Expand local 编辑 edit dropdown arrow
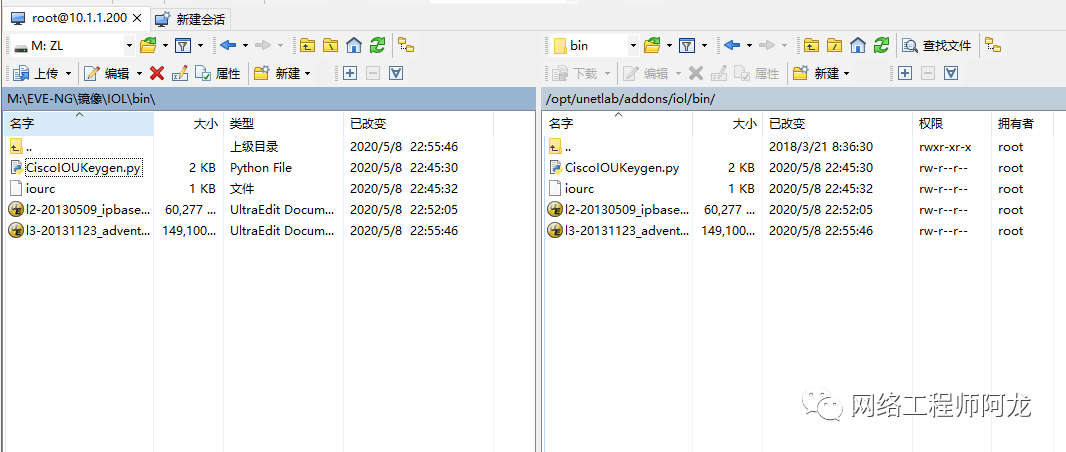 click(x=139, y=73)
